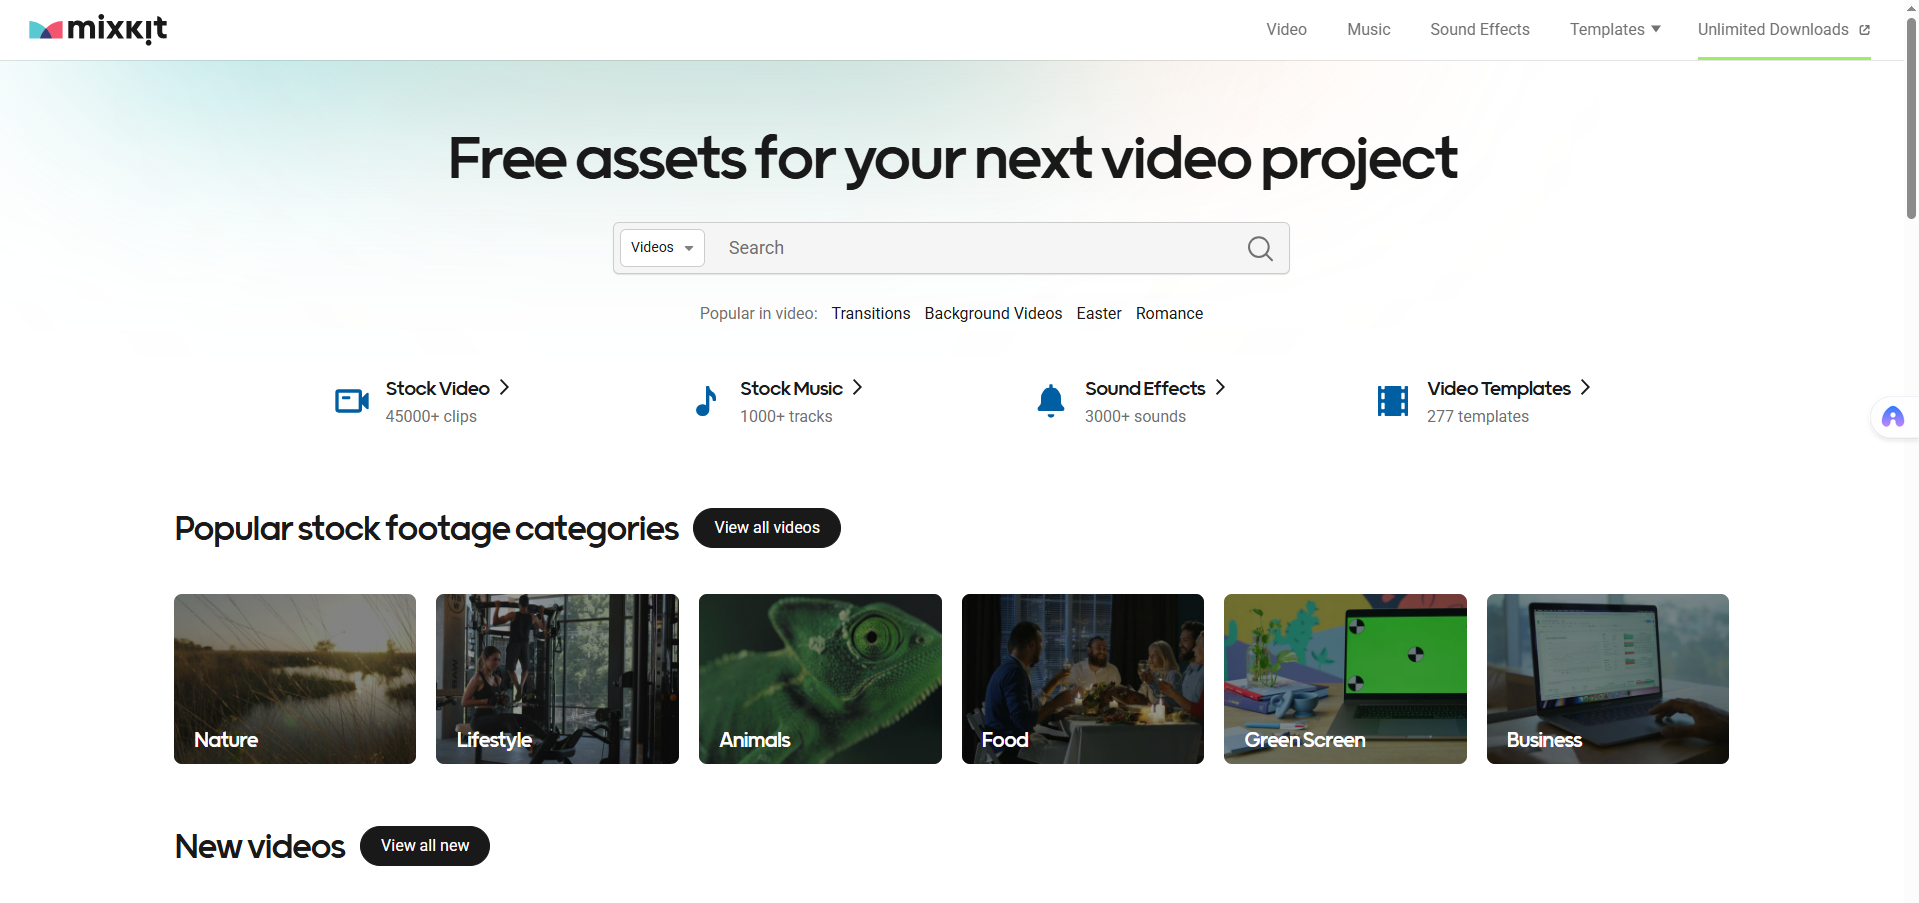The height and width of the screenshot is (903, 1919).
Task: Click the magnifying glass search icon
Action: [1260, 248]
